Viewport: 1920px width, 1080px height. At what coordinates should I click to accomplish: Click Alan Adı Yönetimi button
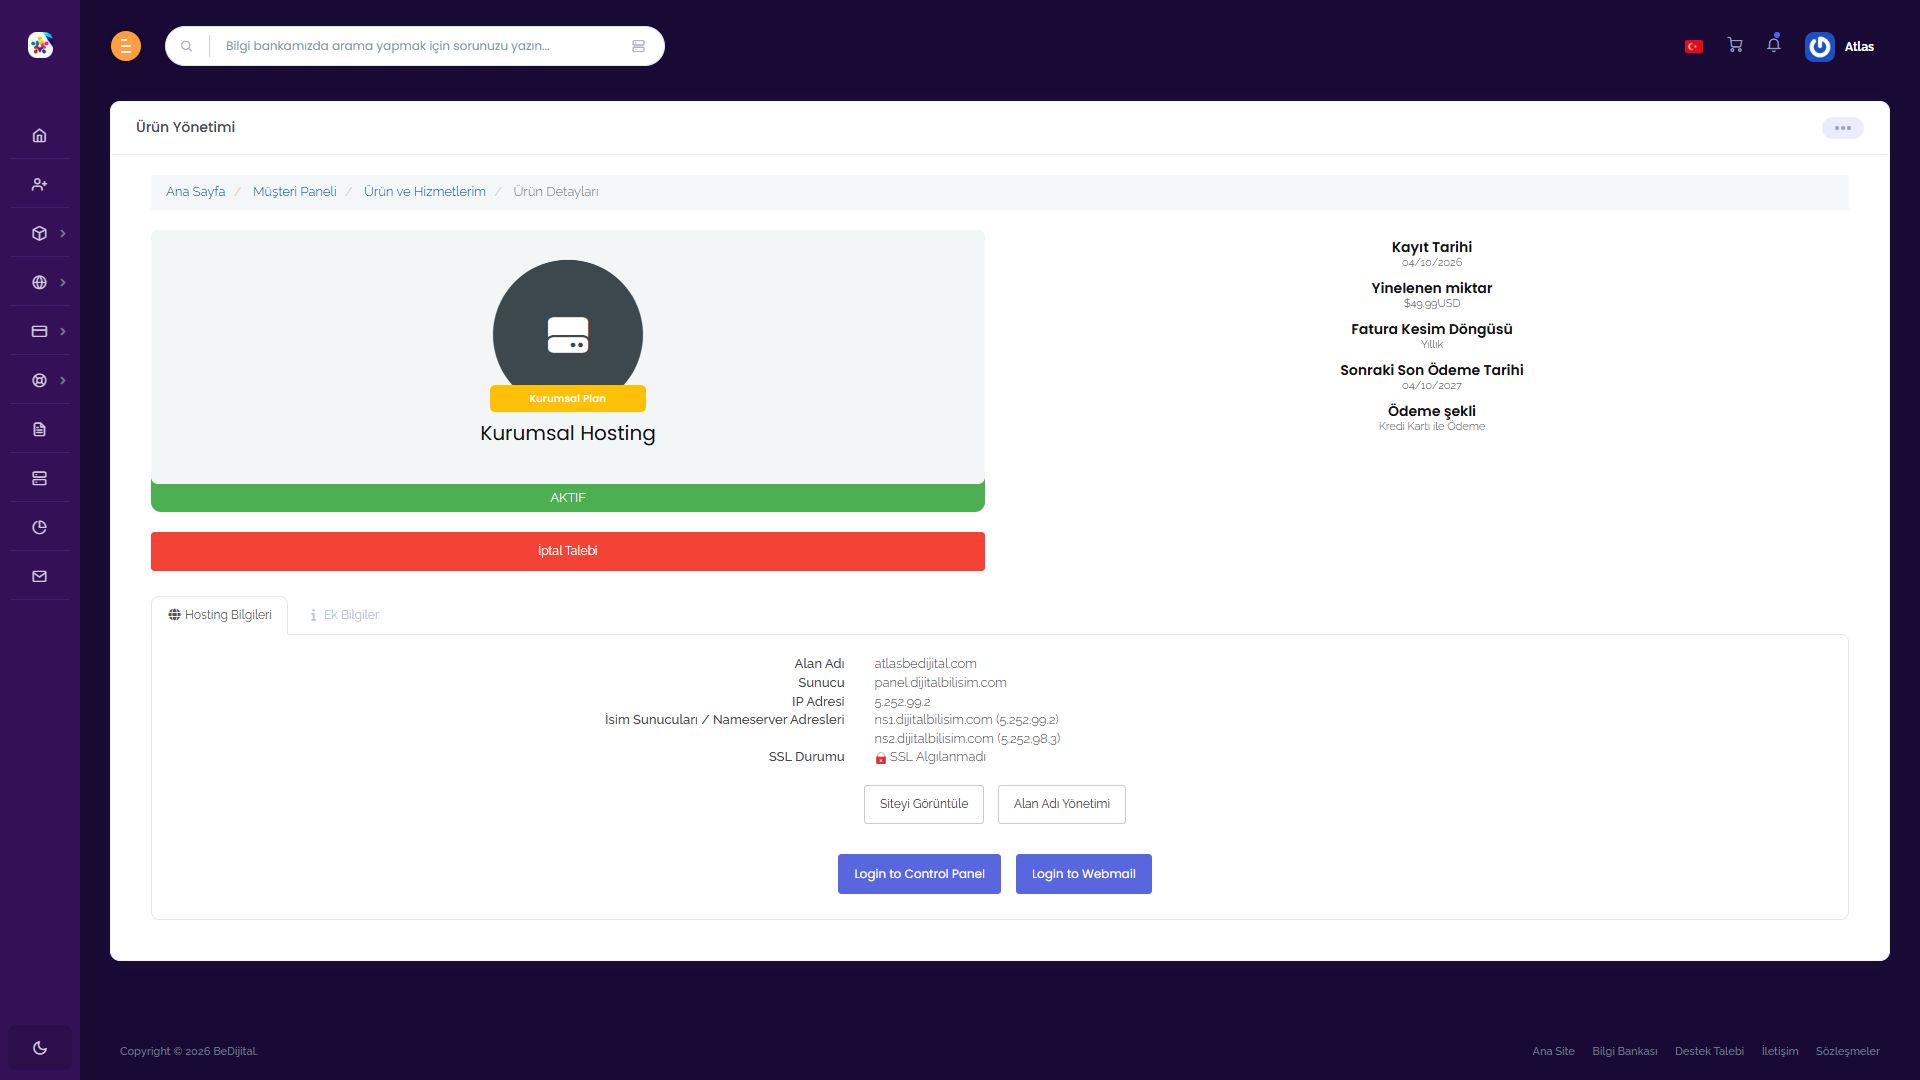pyautogui.click(x=1062, y=804)
